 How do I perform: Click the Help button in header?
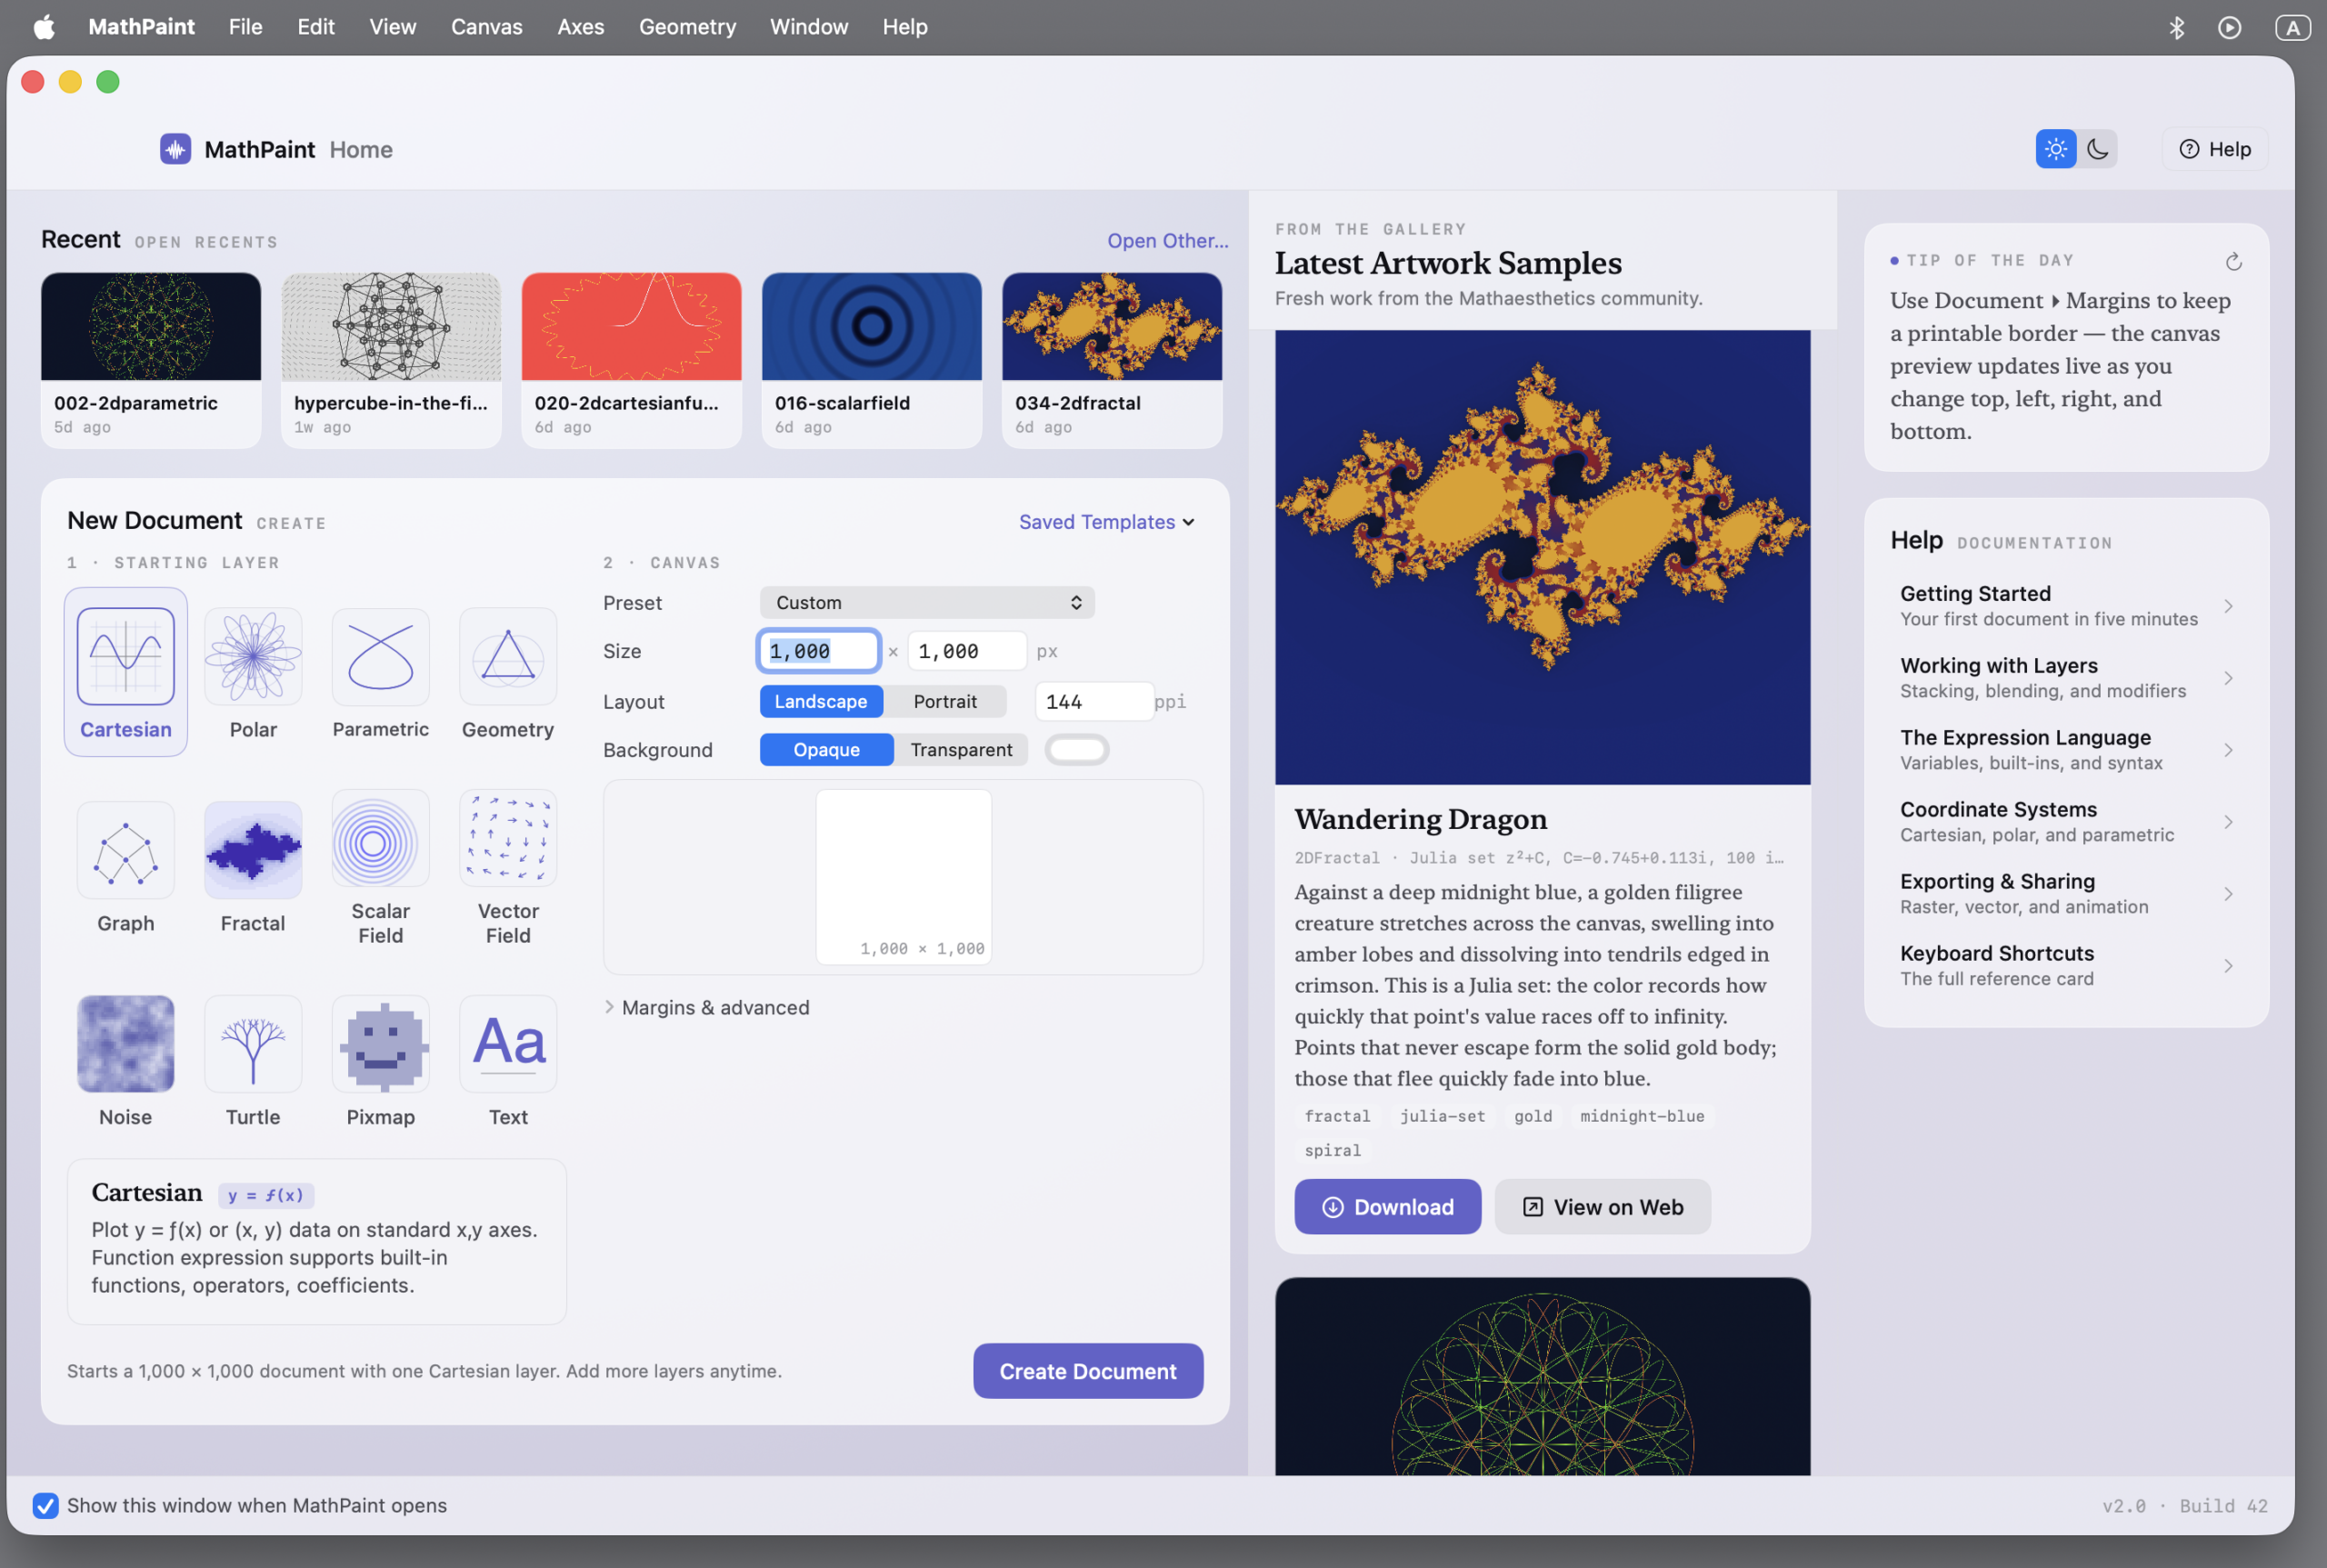[2214, 149]
